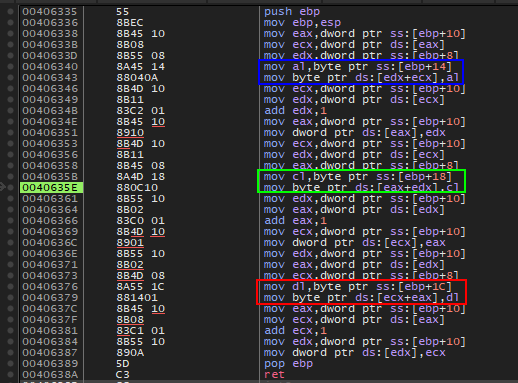Click opcode bytes 8A4D 18

(x=141, y=177)
